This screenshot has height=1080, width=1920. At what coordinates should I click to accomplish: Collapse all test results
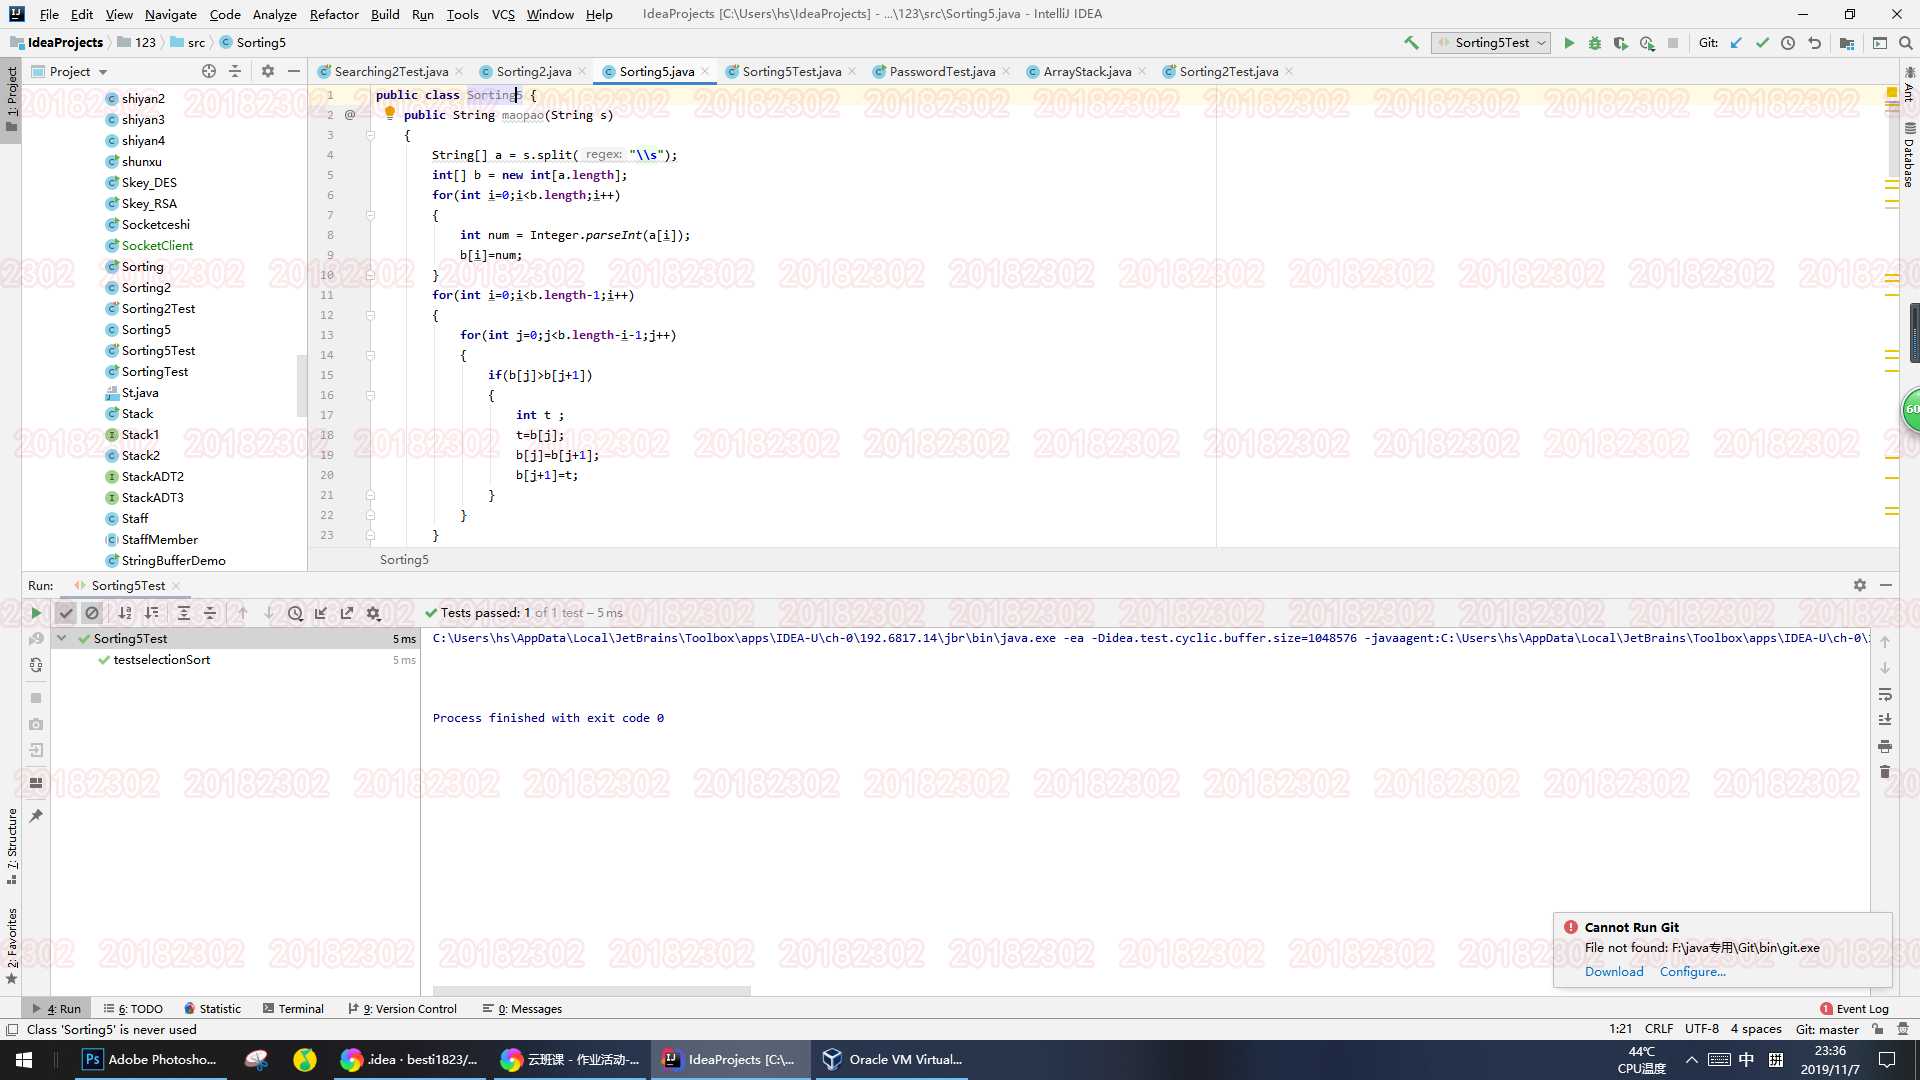pyautogui.click(x=210, y=613)
